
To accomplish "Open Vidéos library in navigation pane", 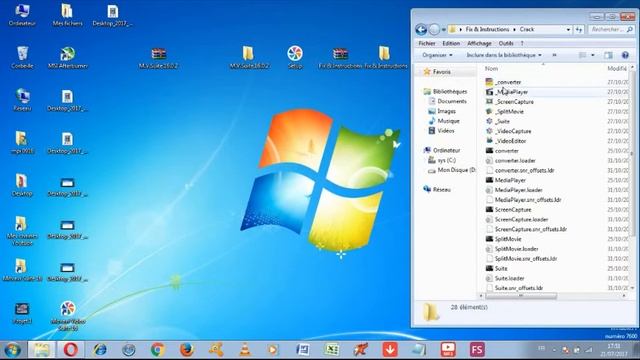I will (445, 131).
